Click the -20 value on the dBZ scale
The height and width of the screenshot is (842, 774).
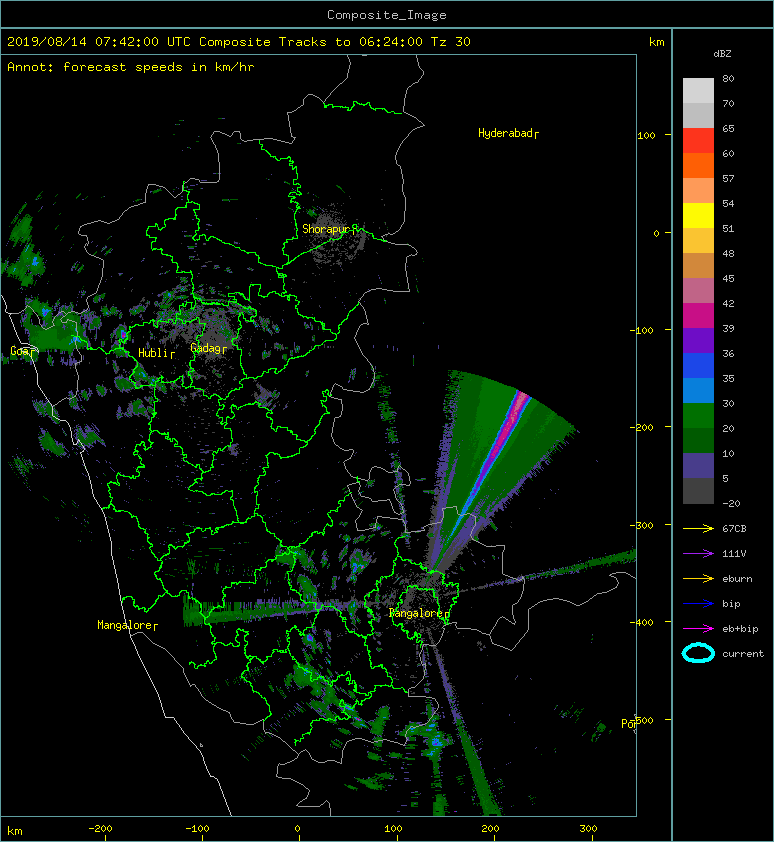tap(731, 504)
